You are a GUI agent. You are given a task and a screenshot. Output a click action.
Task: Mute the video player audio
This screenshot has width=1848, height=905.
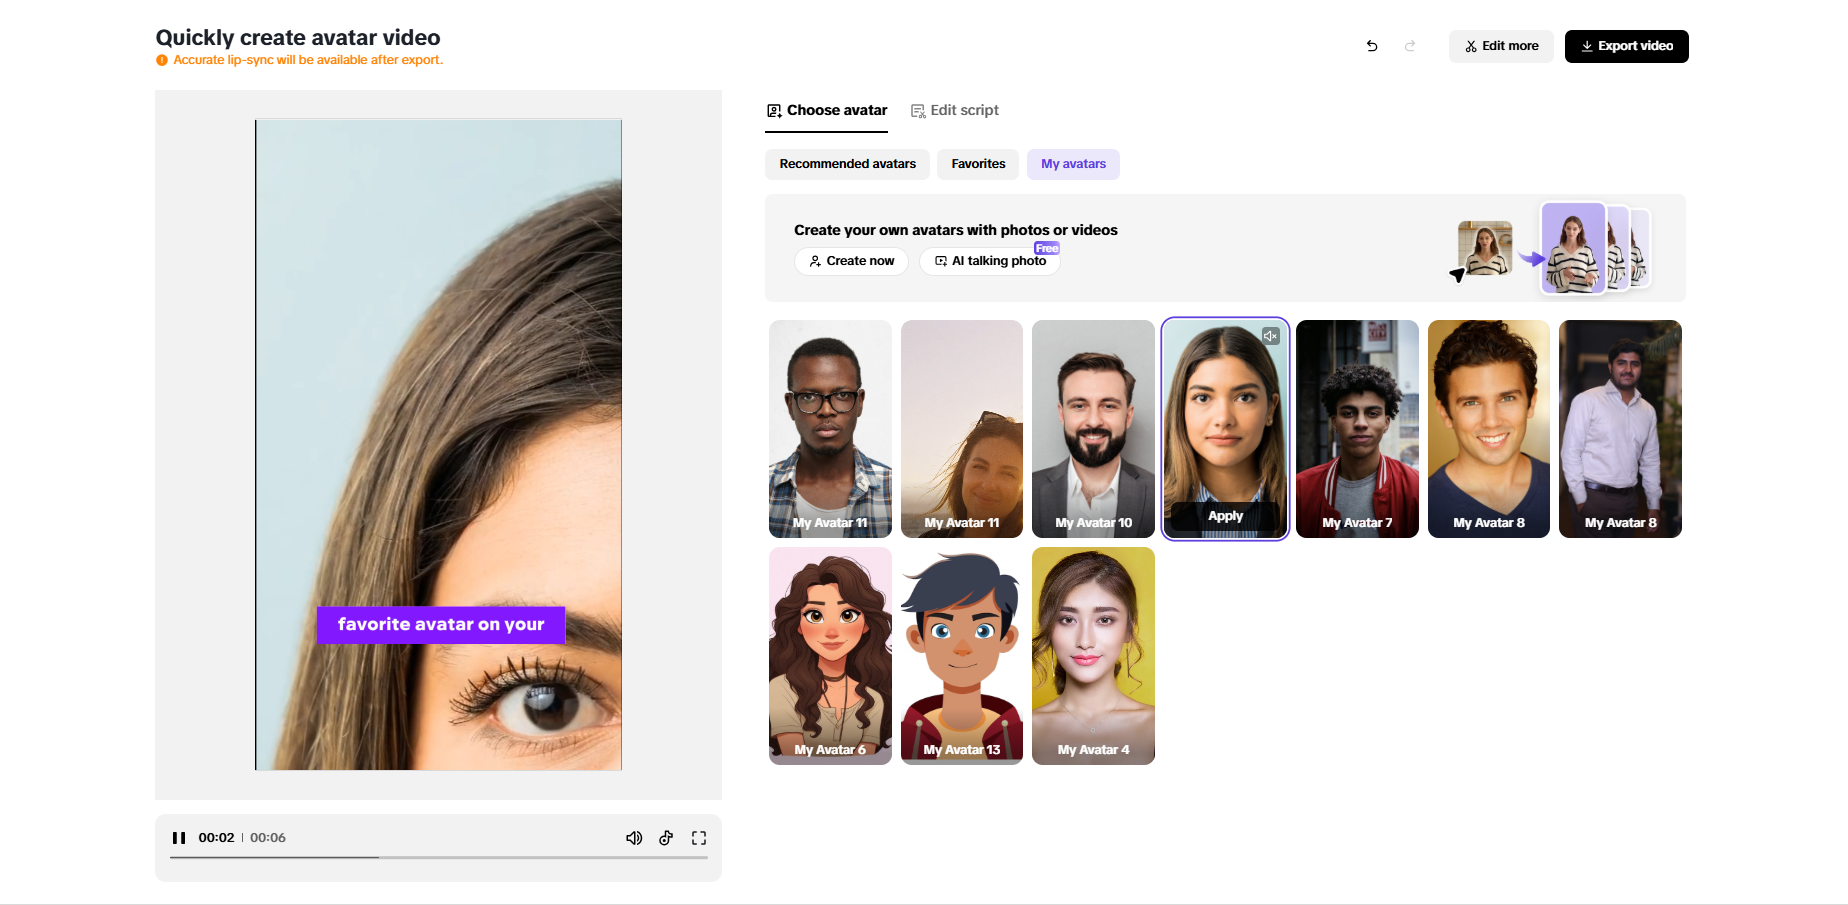click(634, 837)
